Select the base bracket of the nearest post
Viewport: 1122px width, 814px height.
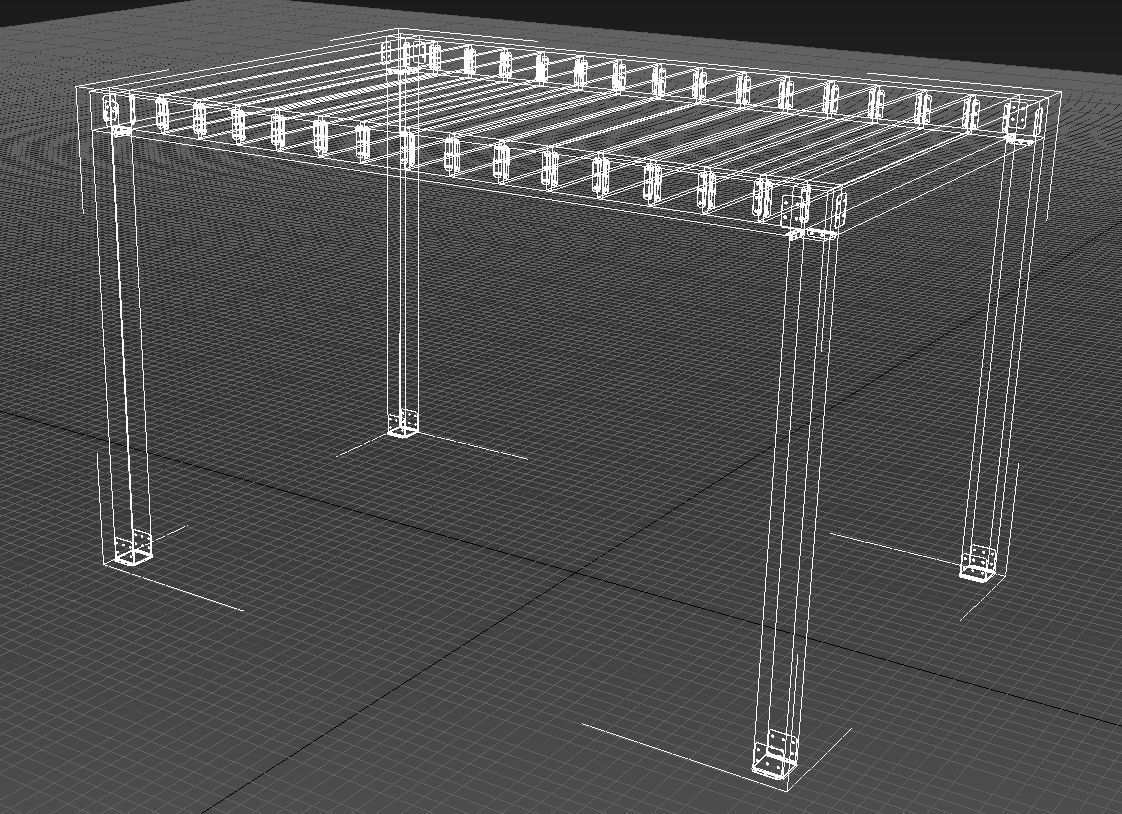click(x=776, y=754)
